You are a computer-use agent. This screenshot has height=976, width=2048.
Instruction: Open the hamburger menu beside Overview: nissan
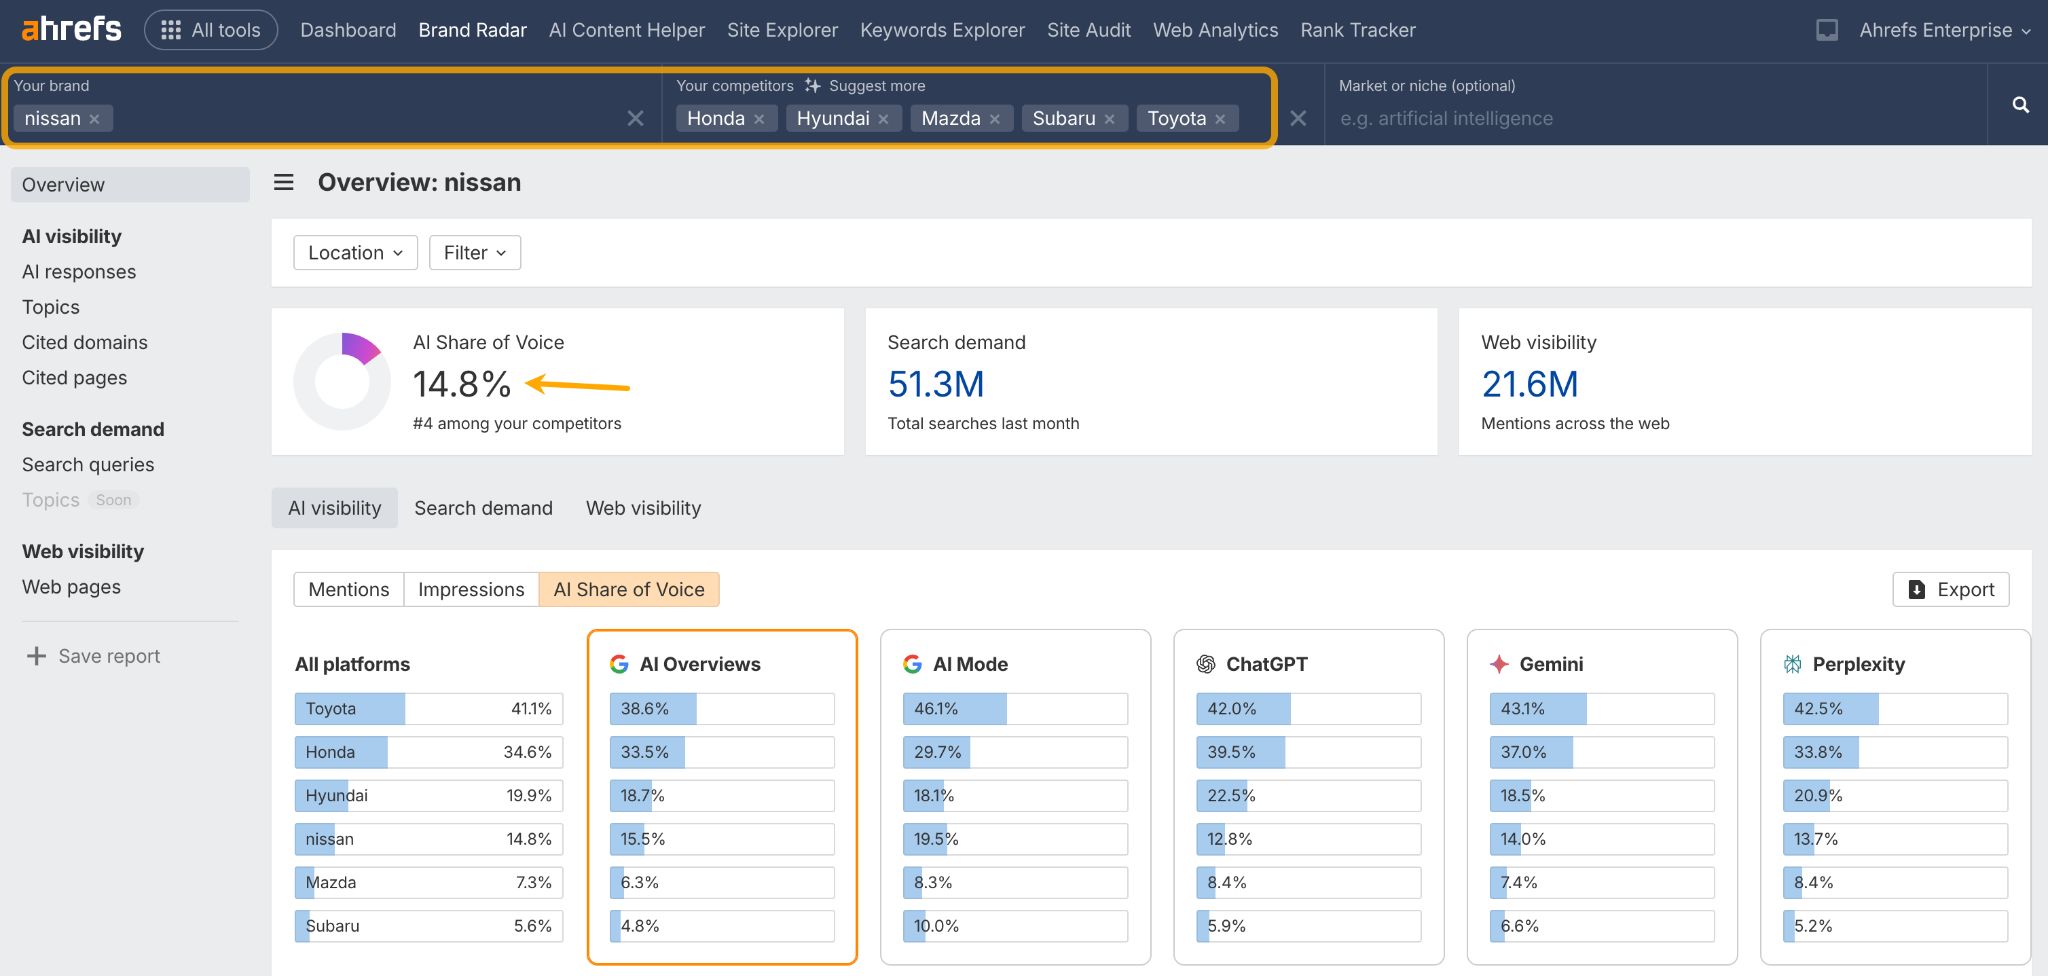click(284, 182)
